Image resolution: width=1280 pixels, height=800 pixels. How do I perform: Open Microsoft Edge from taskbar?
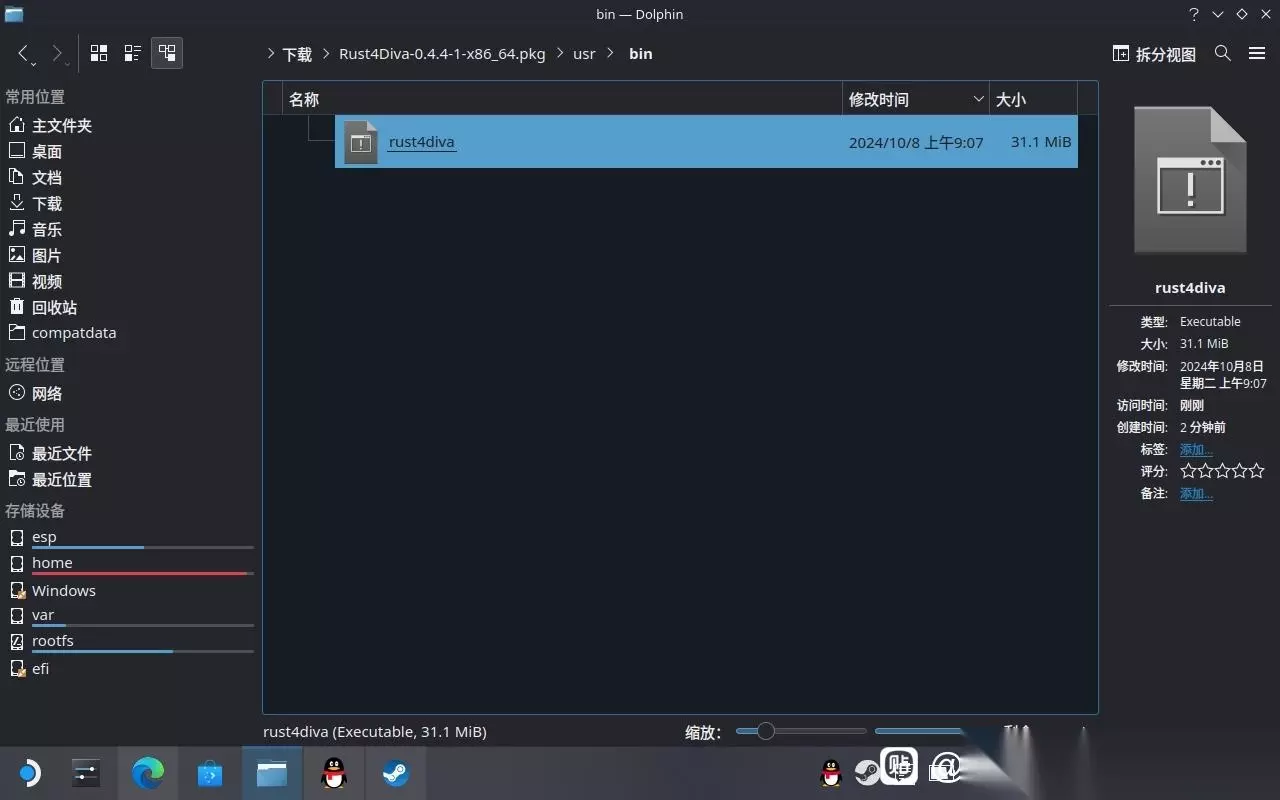(x=148, y=773)
